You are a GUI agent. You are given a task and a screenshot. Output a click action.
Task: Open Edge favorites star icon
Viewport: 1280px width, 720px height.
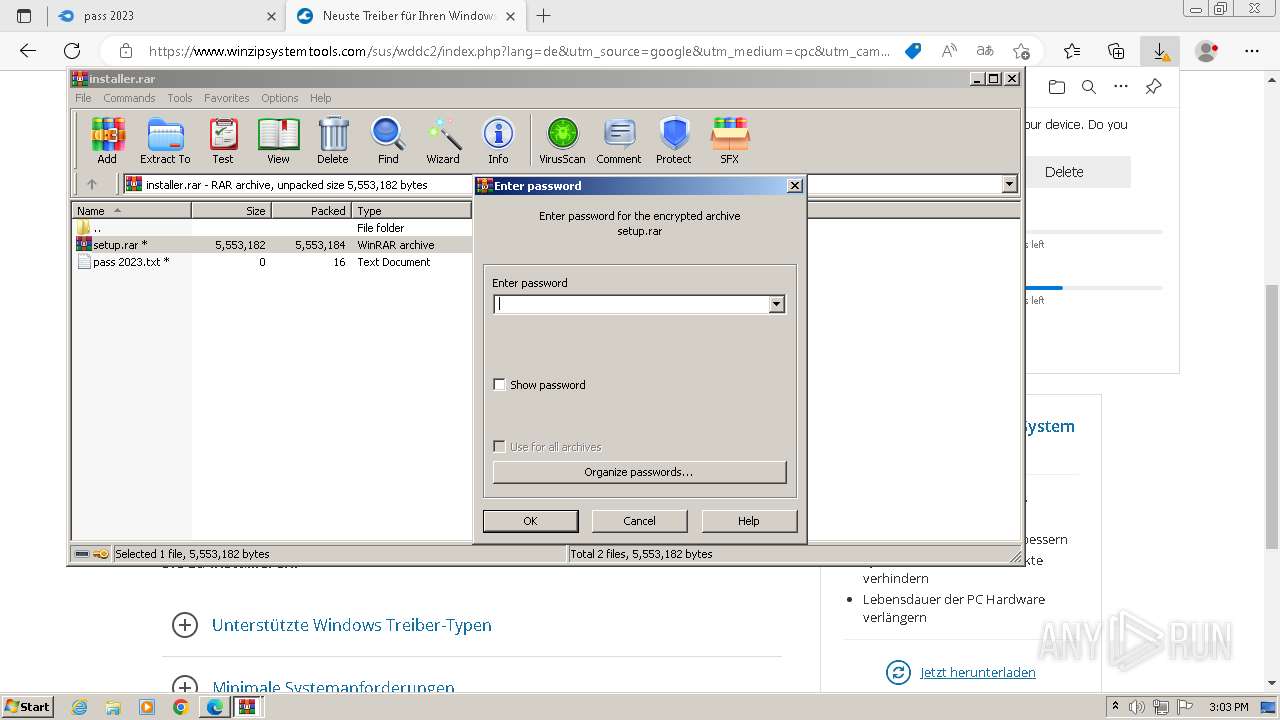tap(1072, 51)
